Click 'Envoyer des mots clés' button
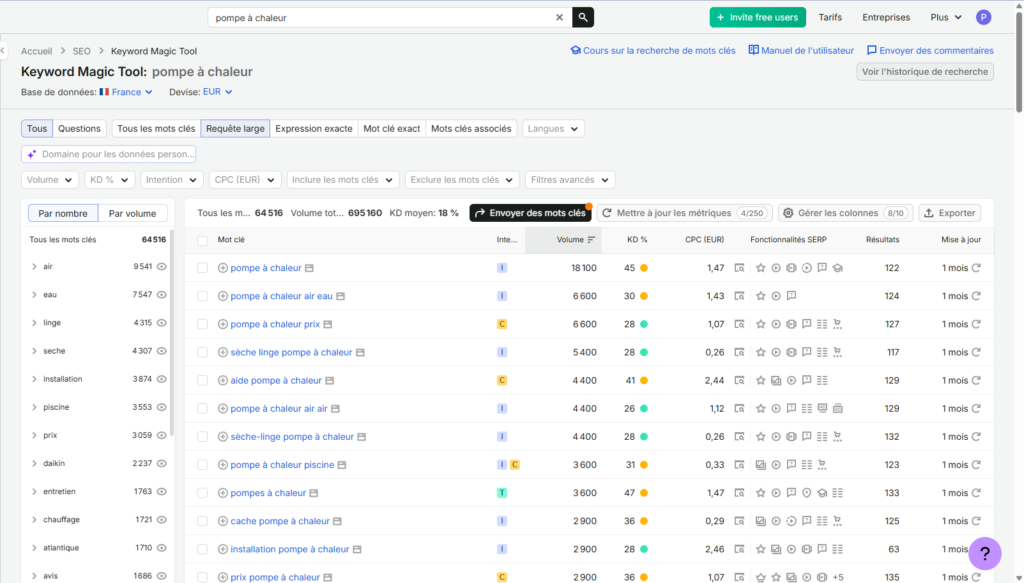Viewport: 1024px width, 583px height. click(530, 213)
